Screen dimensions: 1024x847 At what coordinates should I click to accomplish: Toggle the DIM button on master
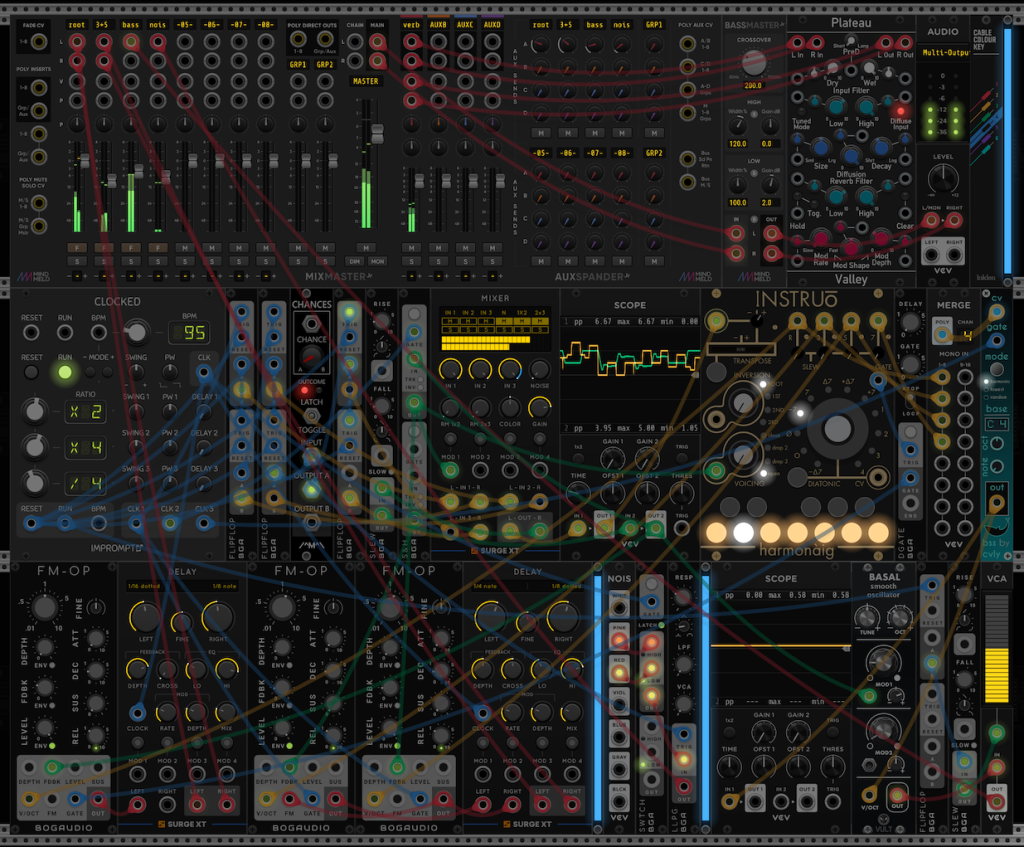(x=355, y=261)
